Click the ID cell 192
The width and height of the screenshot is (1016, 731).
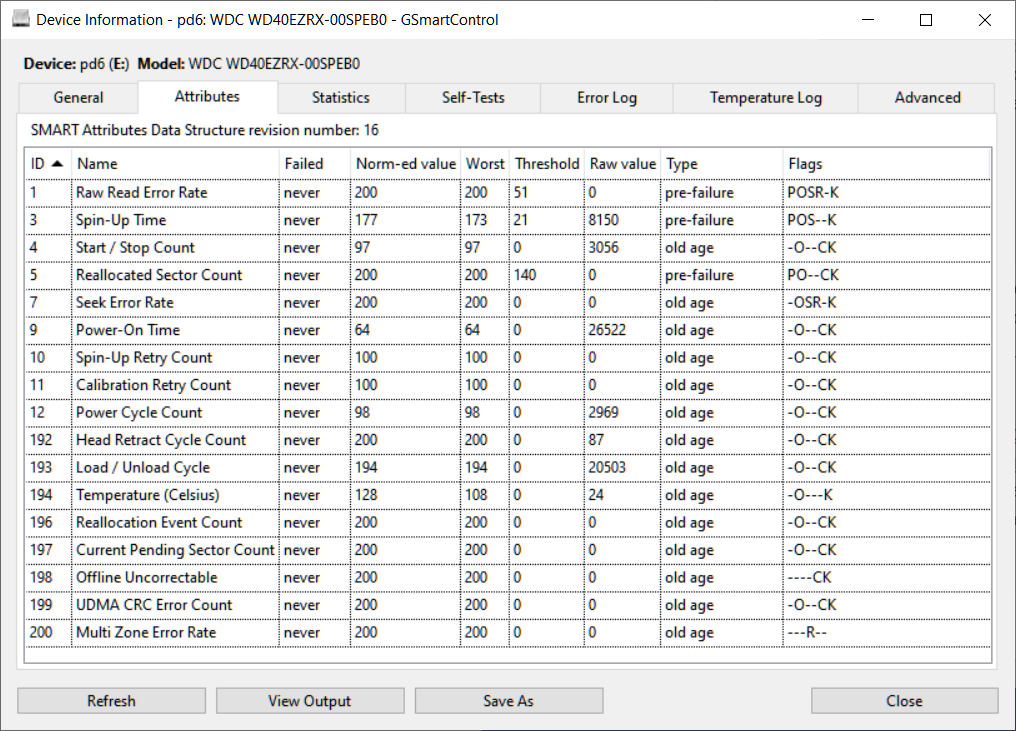[41, 440]
